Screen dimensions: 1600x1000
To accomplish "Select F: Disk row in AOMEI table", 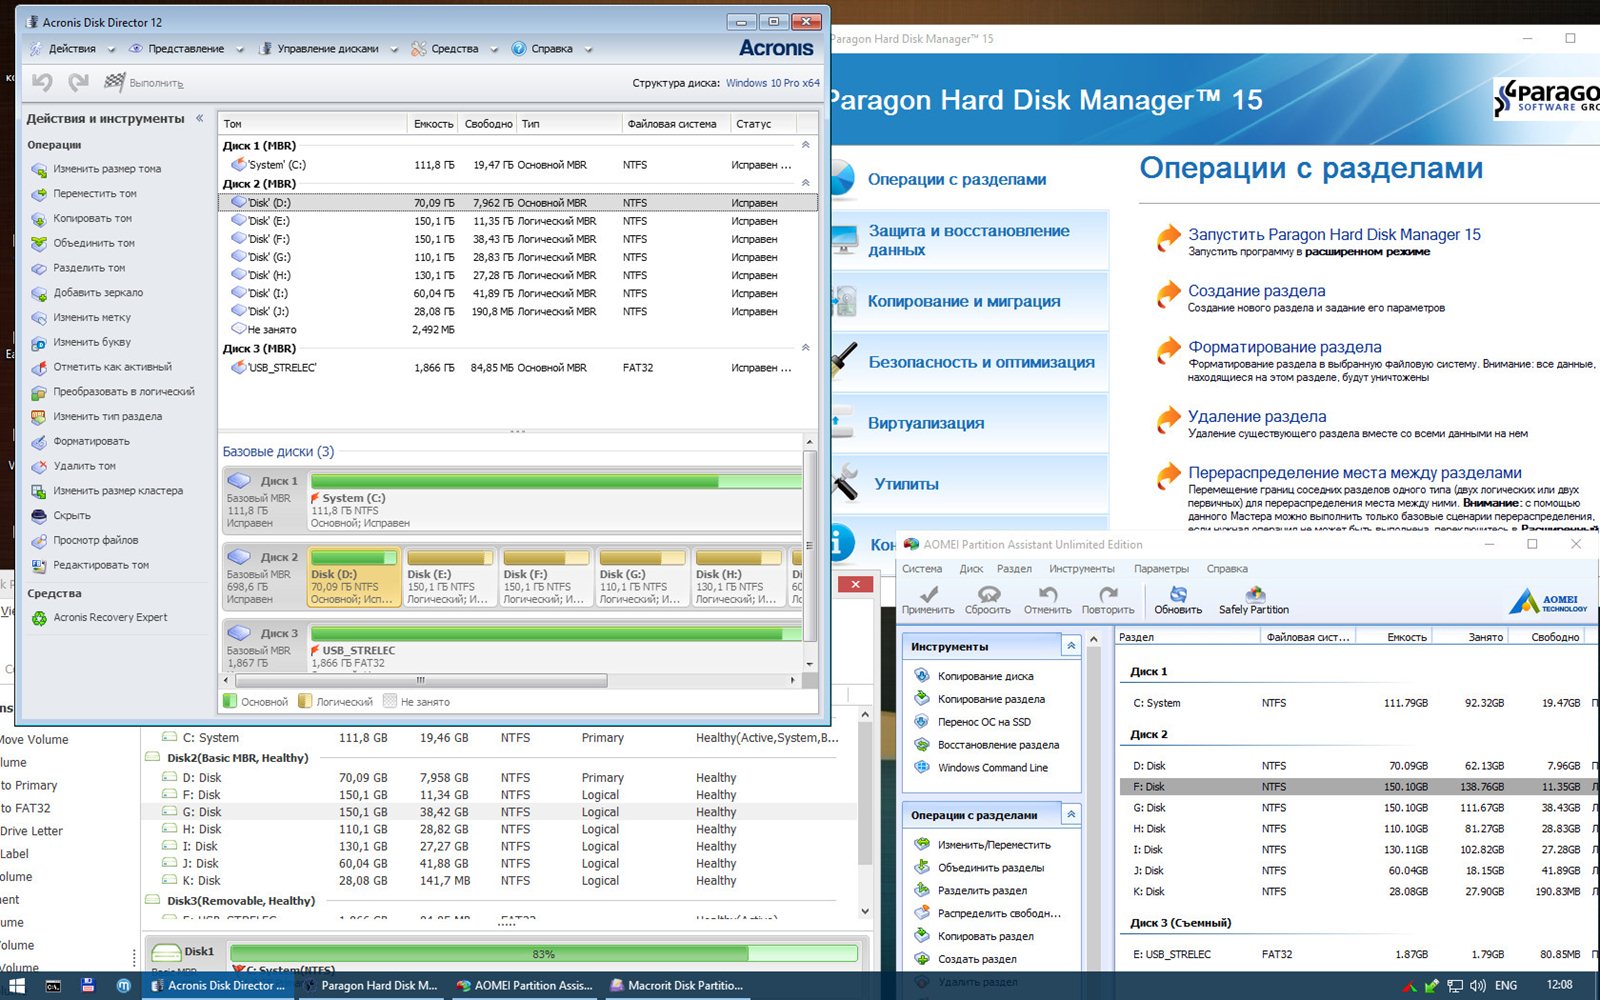I will [1359, 787].
